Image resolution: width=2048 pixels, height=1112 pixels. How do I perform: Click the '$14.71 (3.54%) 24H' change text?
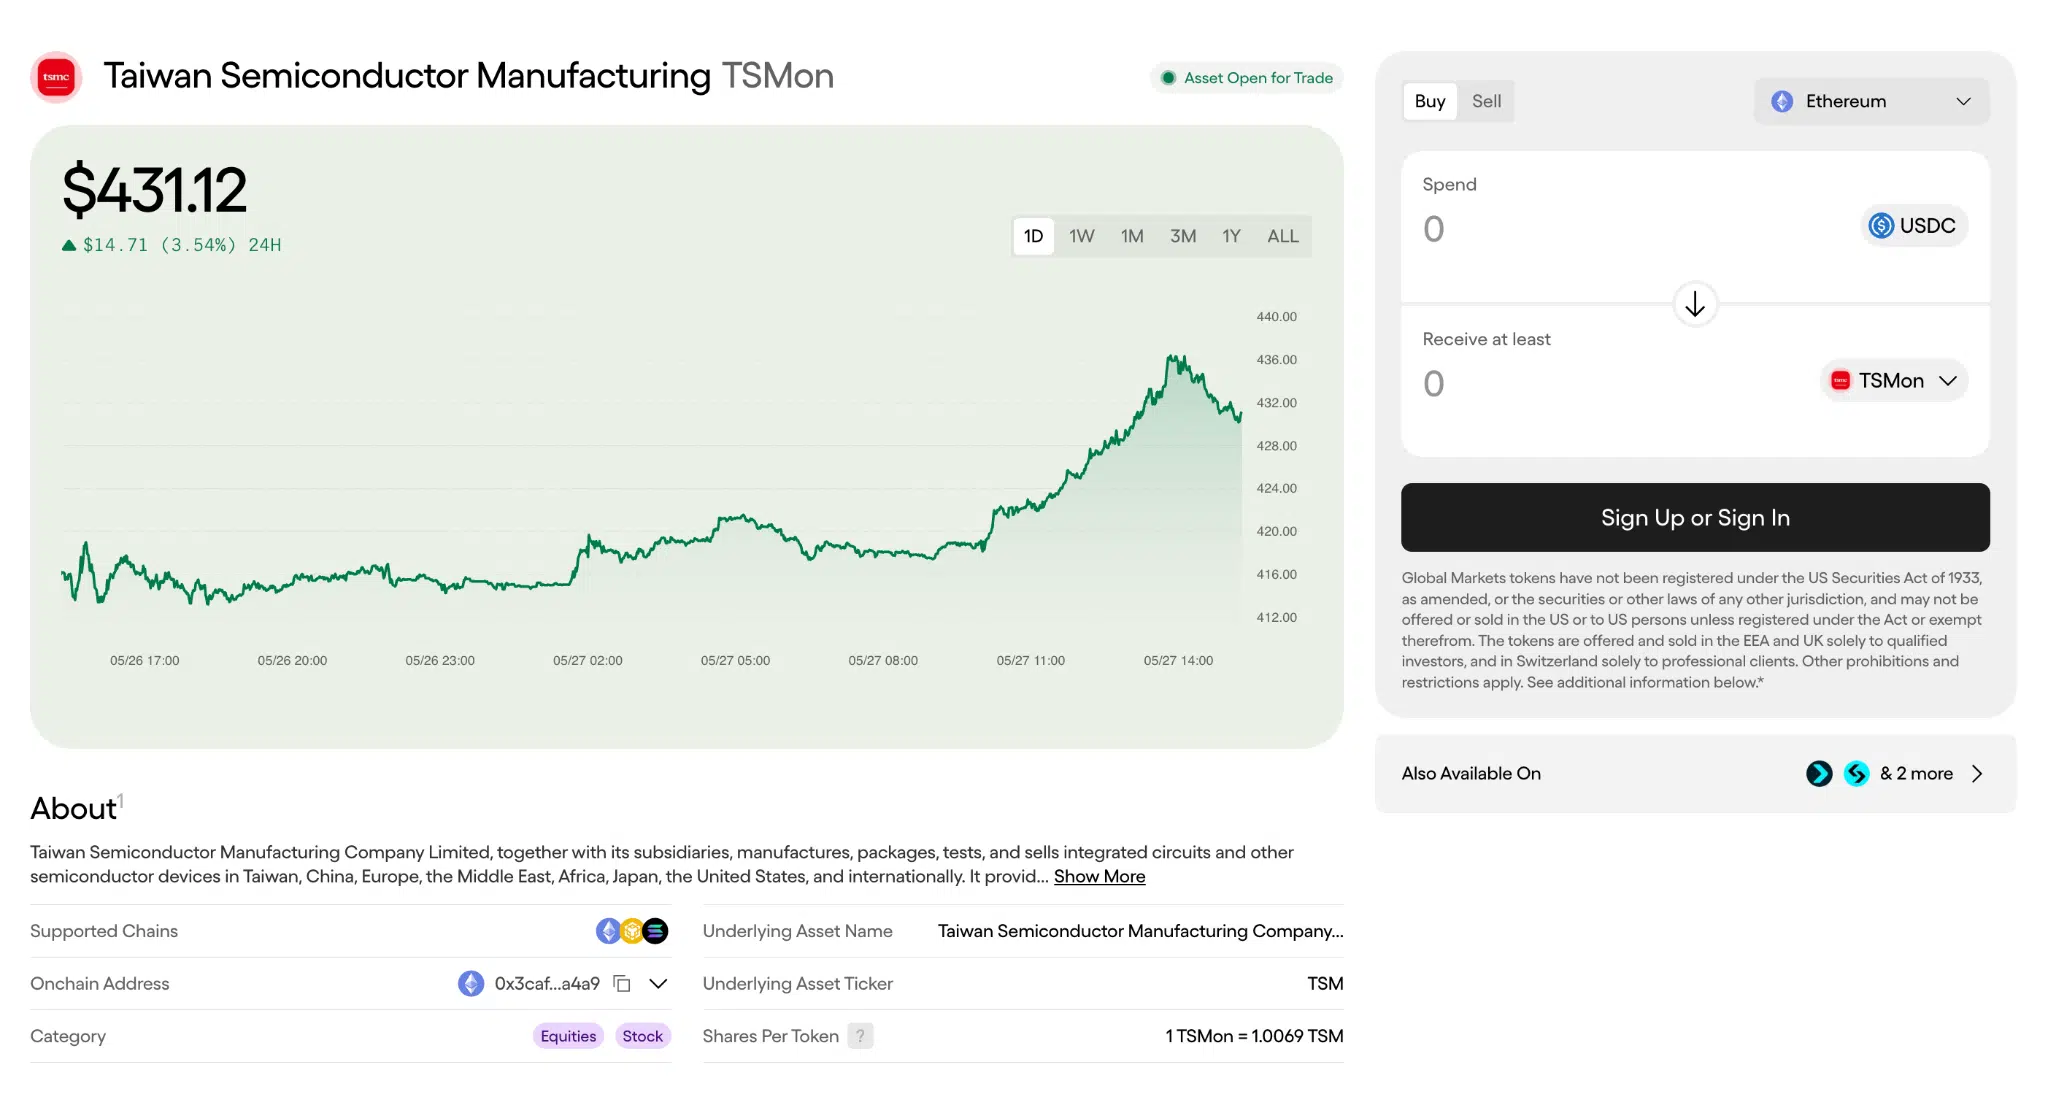pos(182,245)
